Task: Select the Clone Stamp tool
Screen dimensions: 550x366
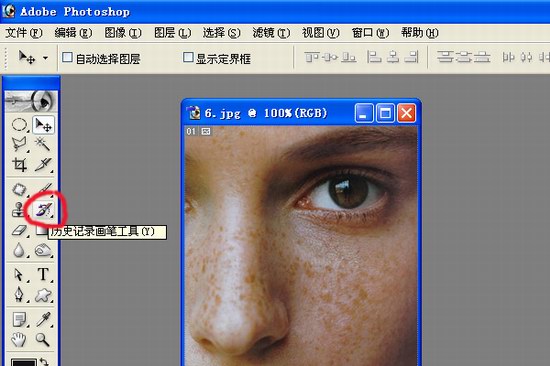Action: pyautogui.click(x=19, y=210)
